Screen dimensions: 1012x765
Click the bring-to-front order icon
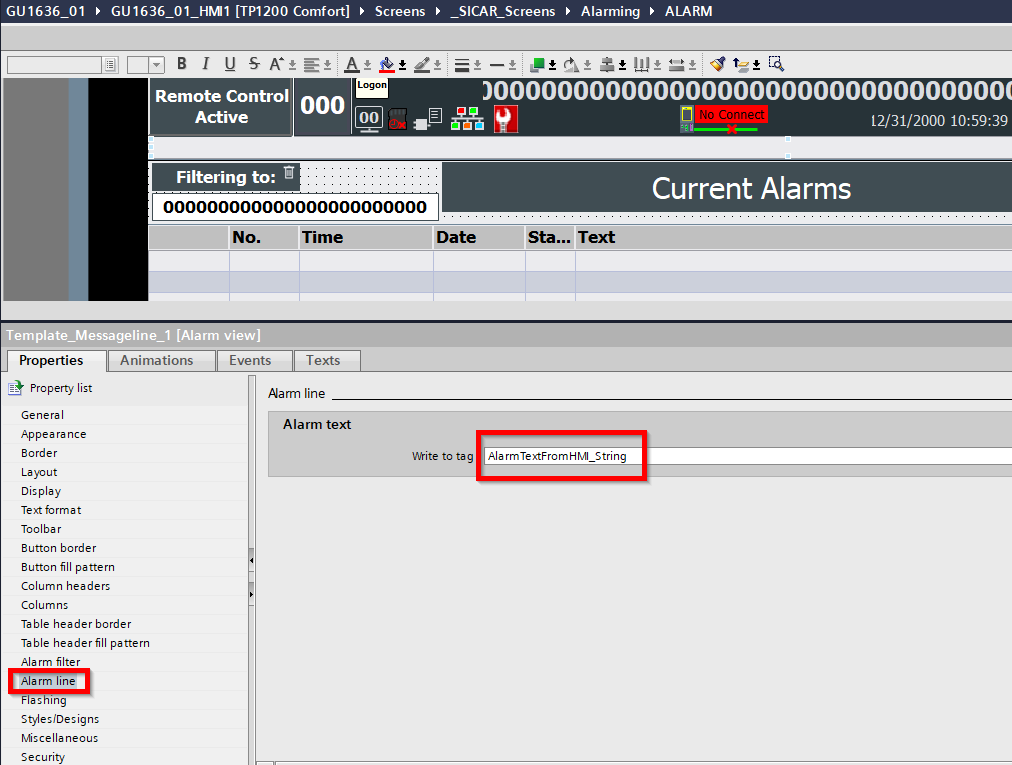coord(537,65)
